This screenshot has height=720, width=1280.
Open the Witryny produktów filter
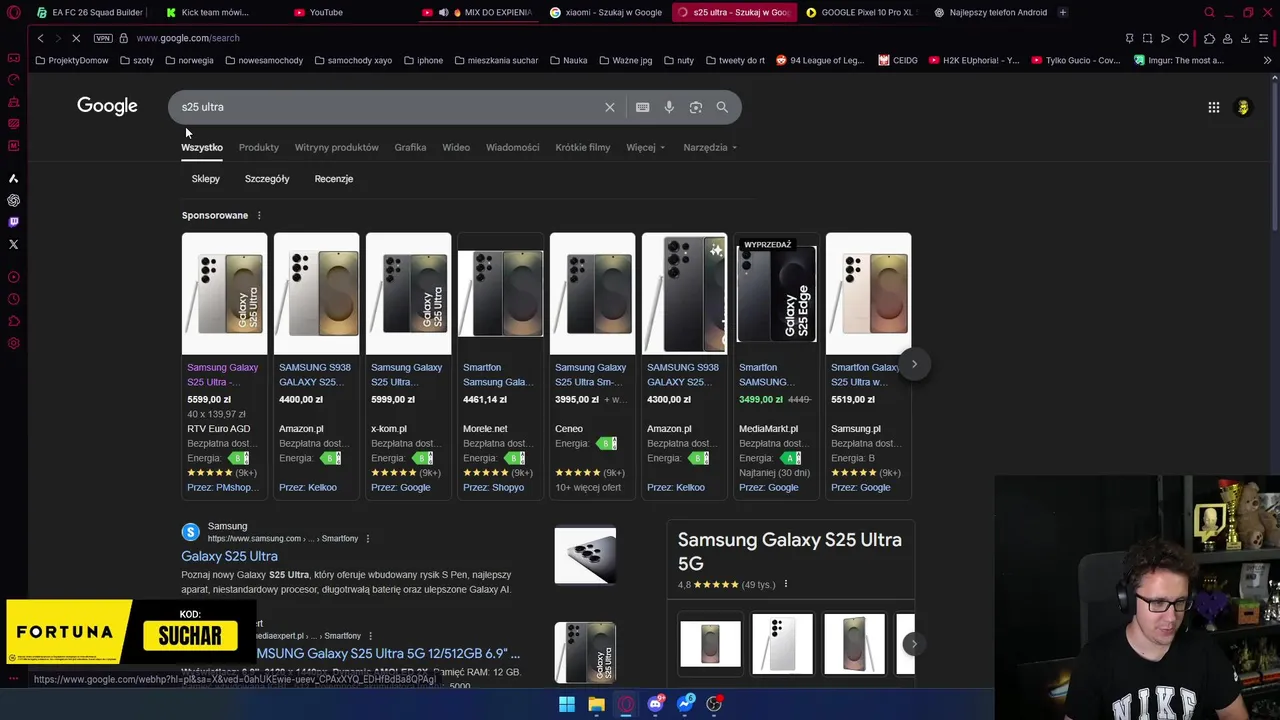pyautogui.click(x=336, y=147)
